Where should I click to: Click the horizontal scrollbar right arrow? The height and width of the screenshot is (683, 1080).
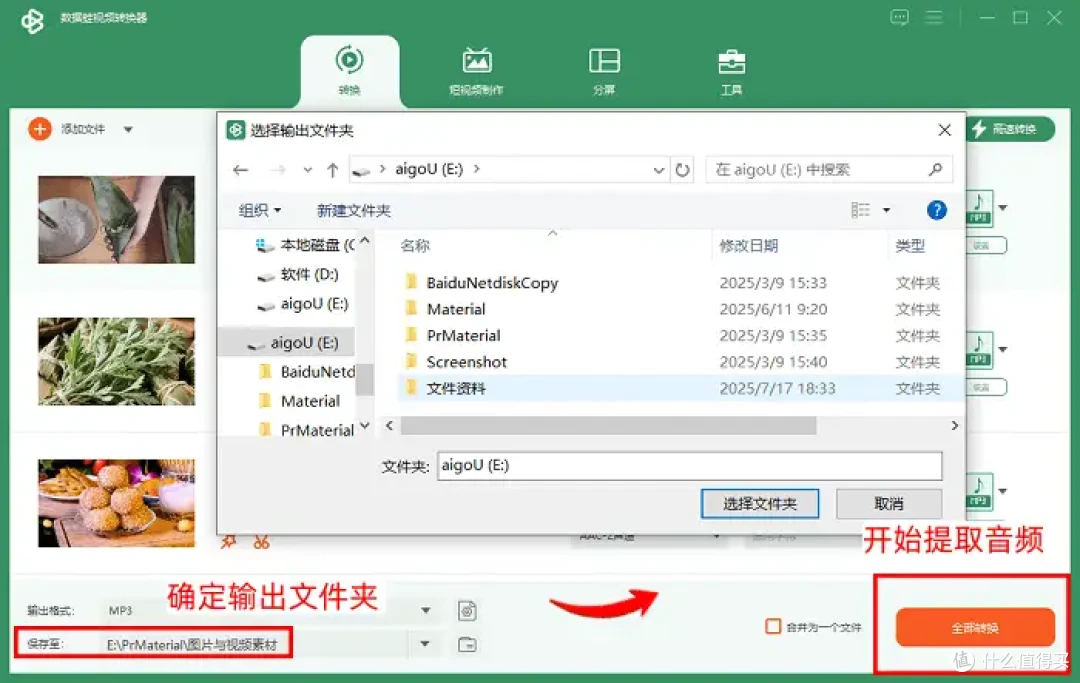coord(954,426)
